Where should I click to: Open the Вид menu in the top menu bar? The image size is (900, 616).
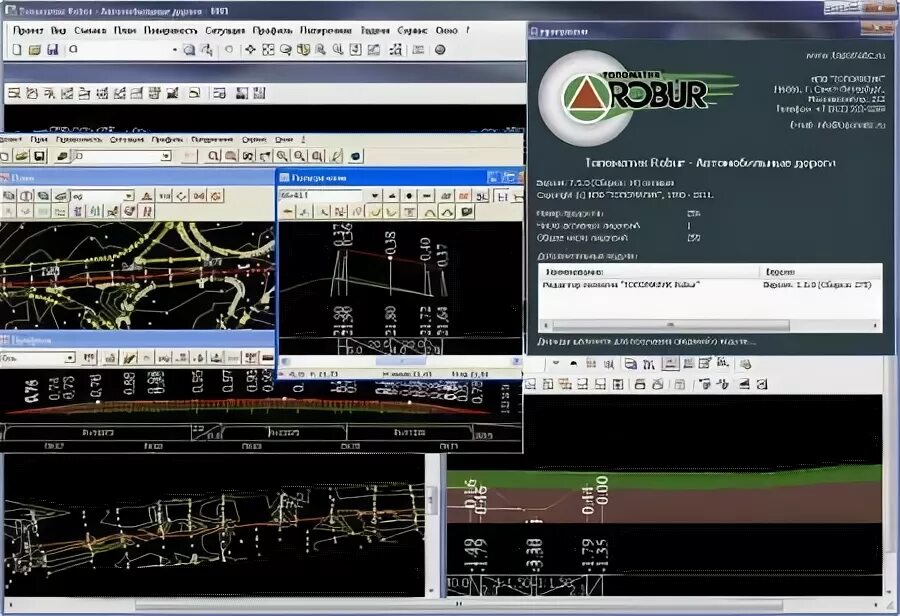pyautogui.click(x=59, y=30)
